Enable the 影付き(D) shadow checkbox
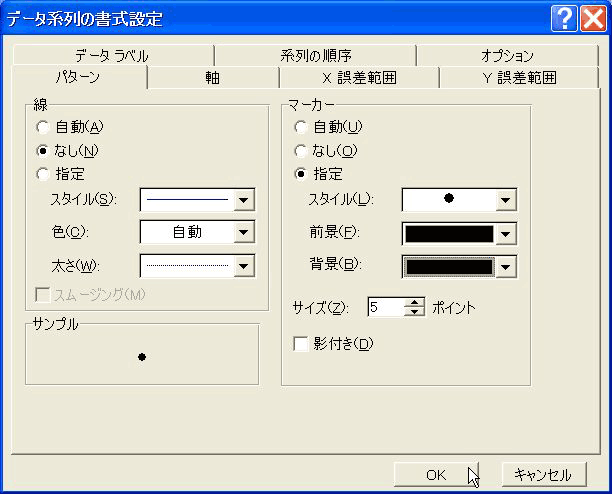The height and width of the screenshot is (494, 612). pos(300,344)
